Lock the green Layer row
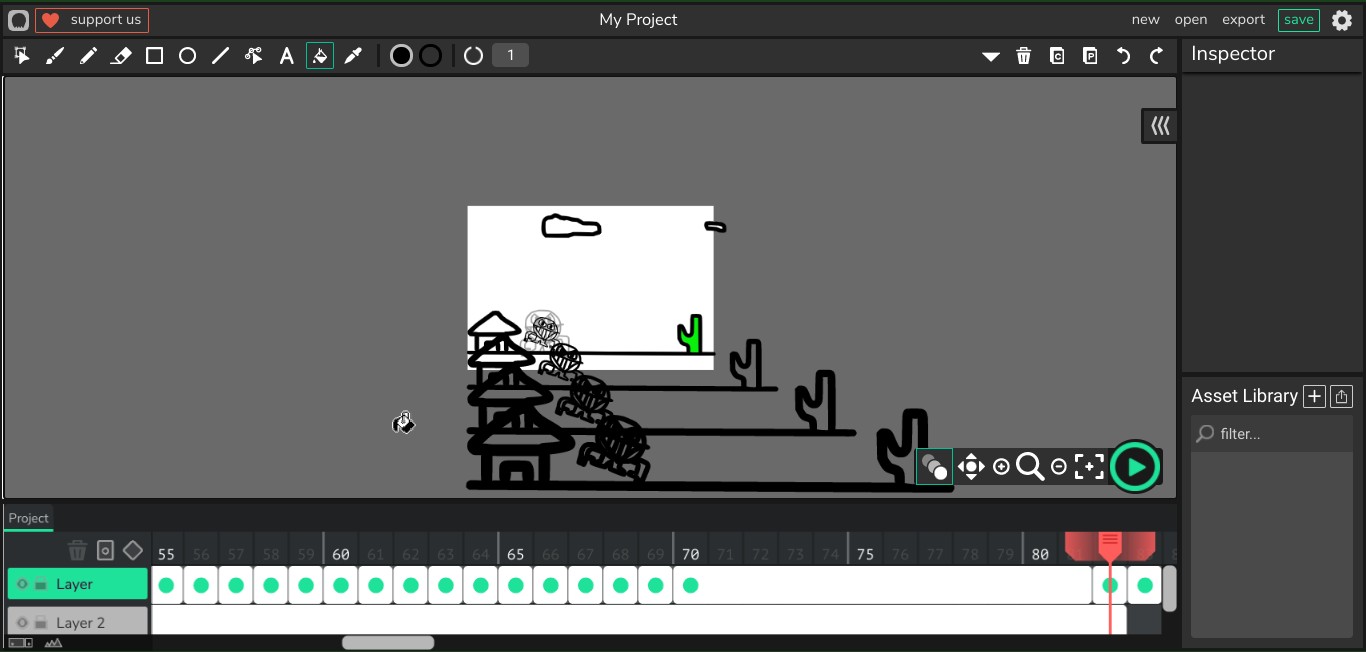Viewport: 1366px width, 652px height. [41, 584]
